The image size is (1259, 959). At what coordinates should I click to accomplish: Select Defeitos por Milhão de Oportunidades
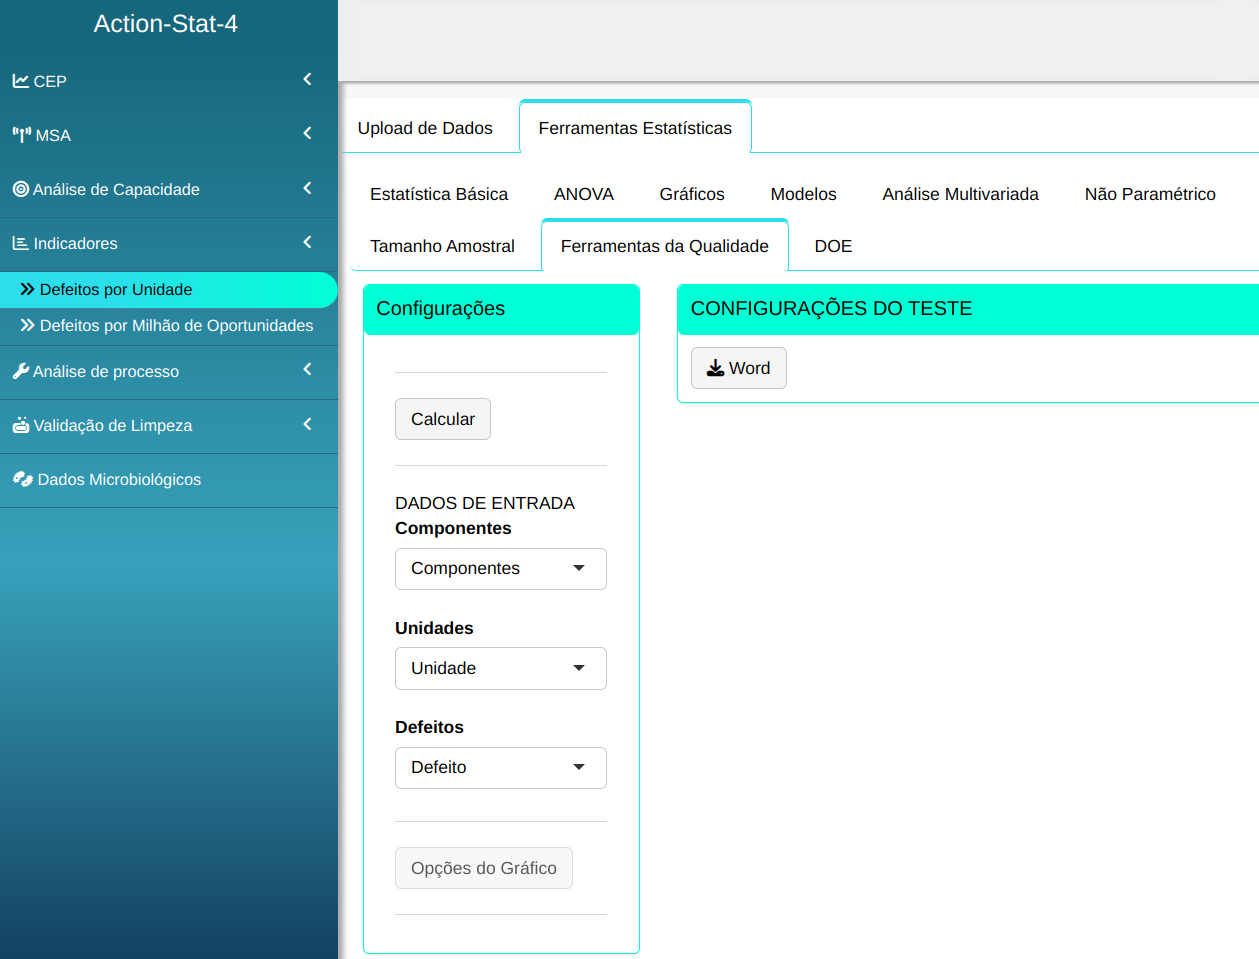pyautogui.click(x=176, y=326)
